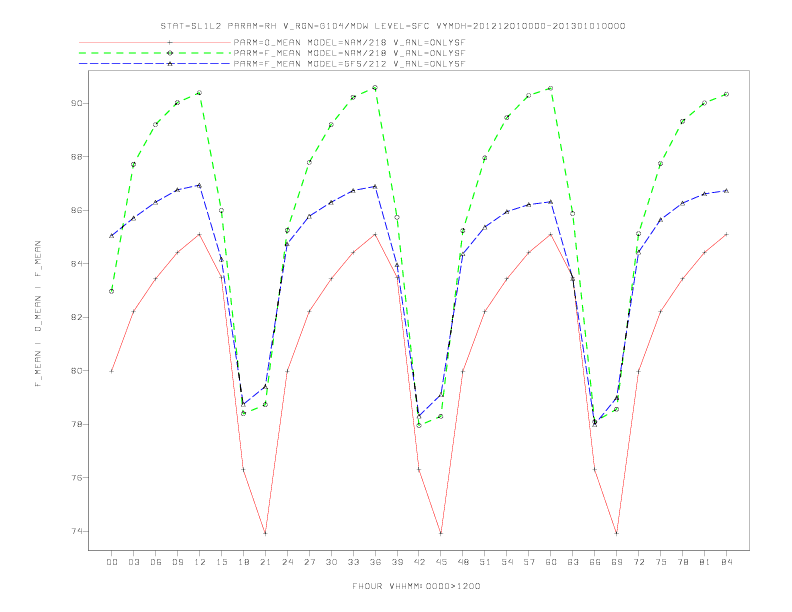Select legend entry PARM=F_MEAN MODEL=NAM/218
Image resolution: width=792 pixels, height=612 pixels.
349,53
